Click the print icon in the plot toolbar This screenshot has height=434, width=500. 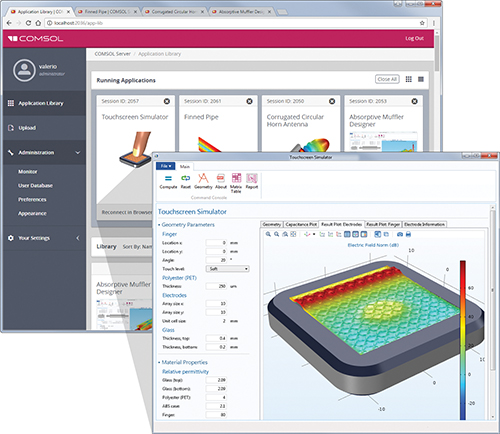(408, 234)
